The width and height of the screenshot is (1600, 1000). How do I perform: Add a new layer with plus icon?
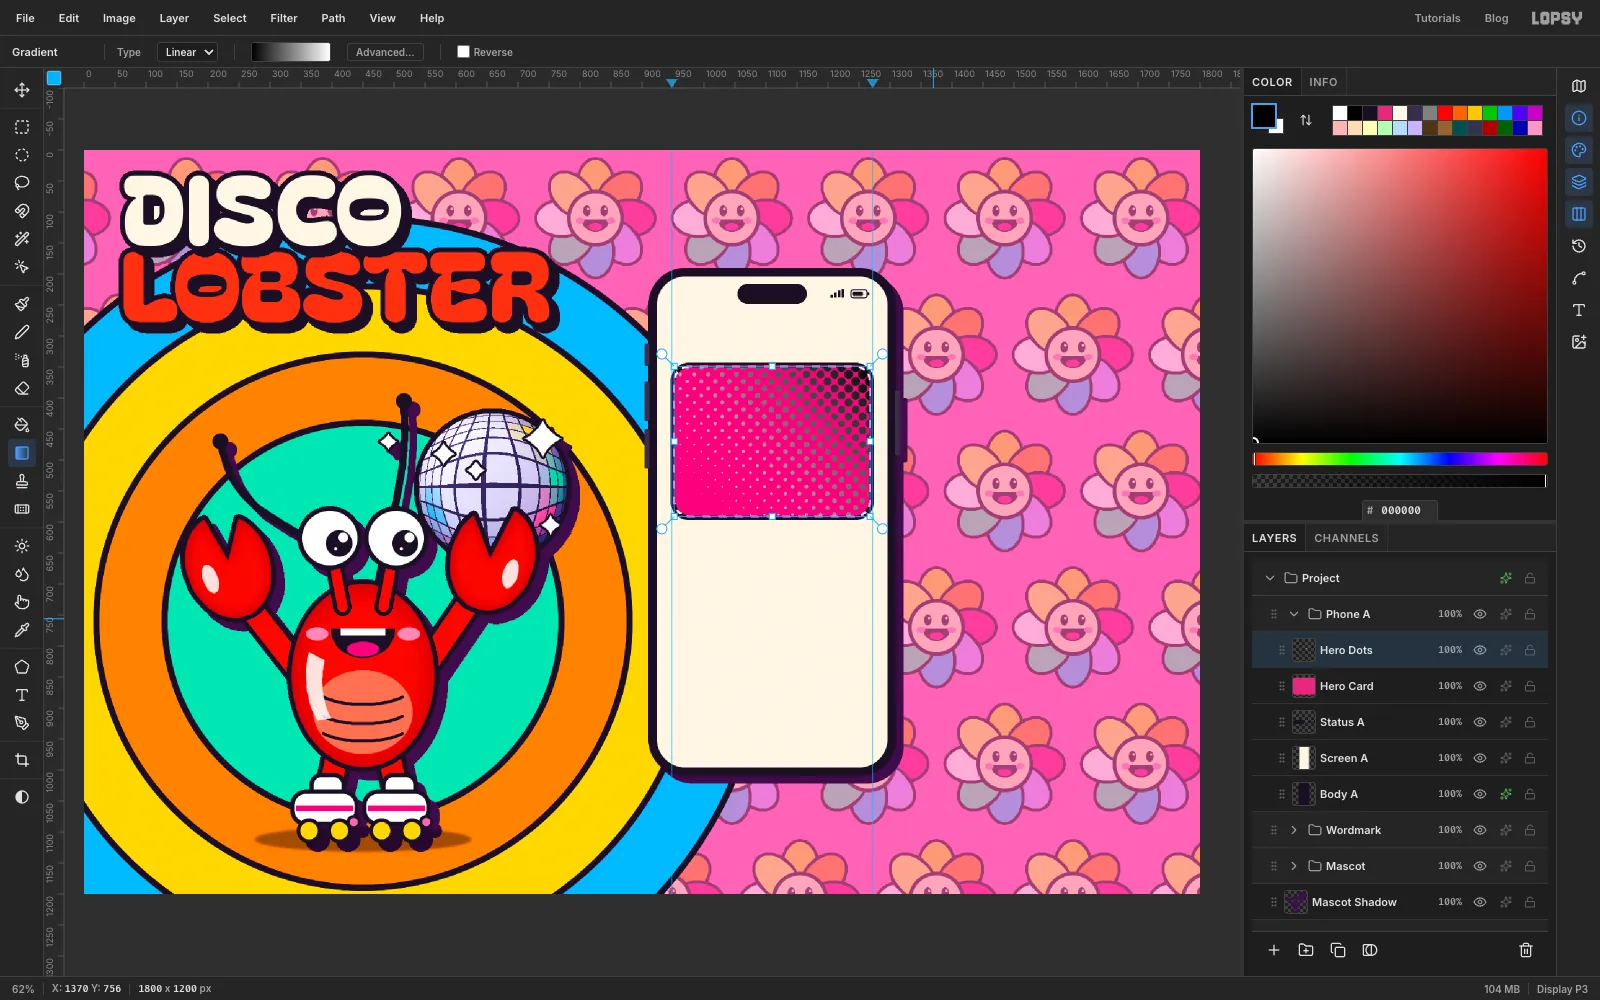click(1274, 950)
